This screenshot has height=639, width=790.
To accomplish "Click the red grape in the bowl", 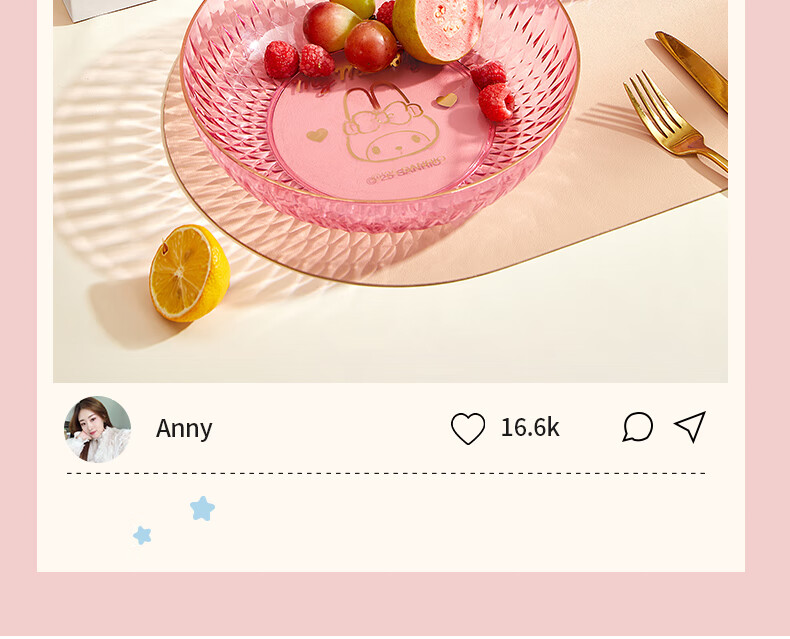I will tap(370, 46).
